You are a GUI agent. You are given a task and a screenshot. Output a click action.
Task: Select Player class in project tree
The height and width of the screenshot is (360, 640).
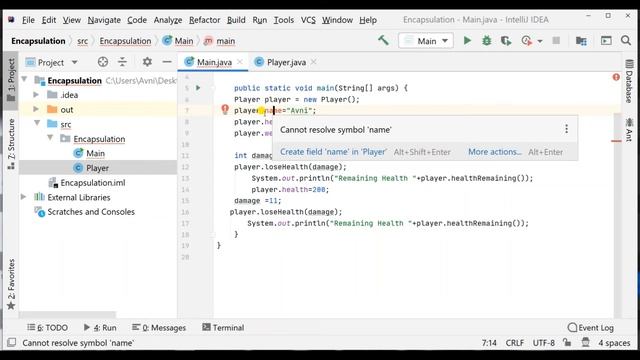click(x=97, y=168)
